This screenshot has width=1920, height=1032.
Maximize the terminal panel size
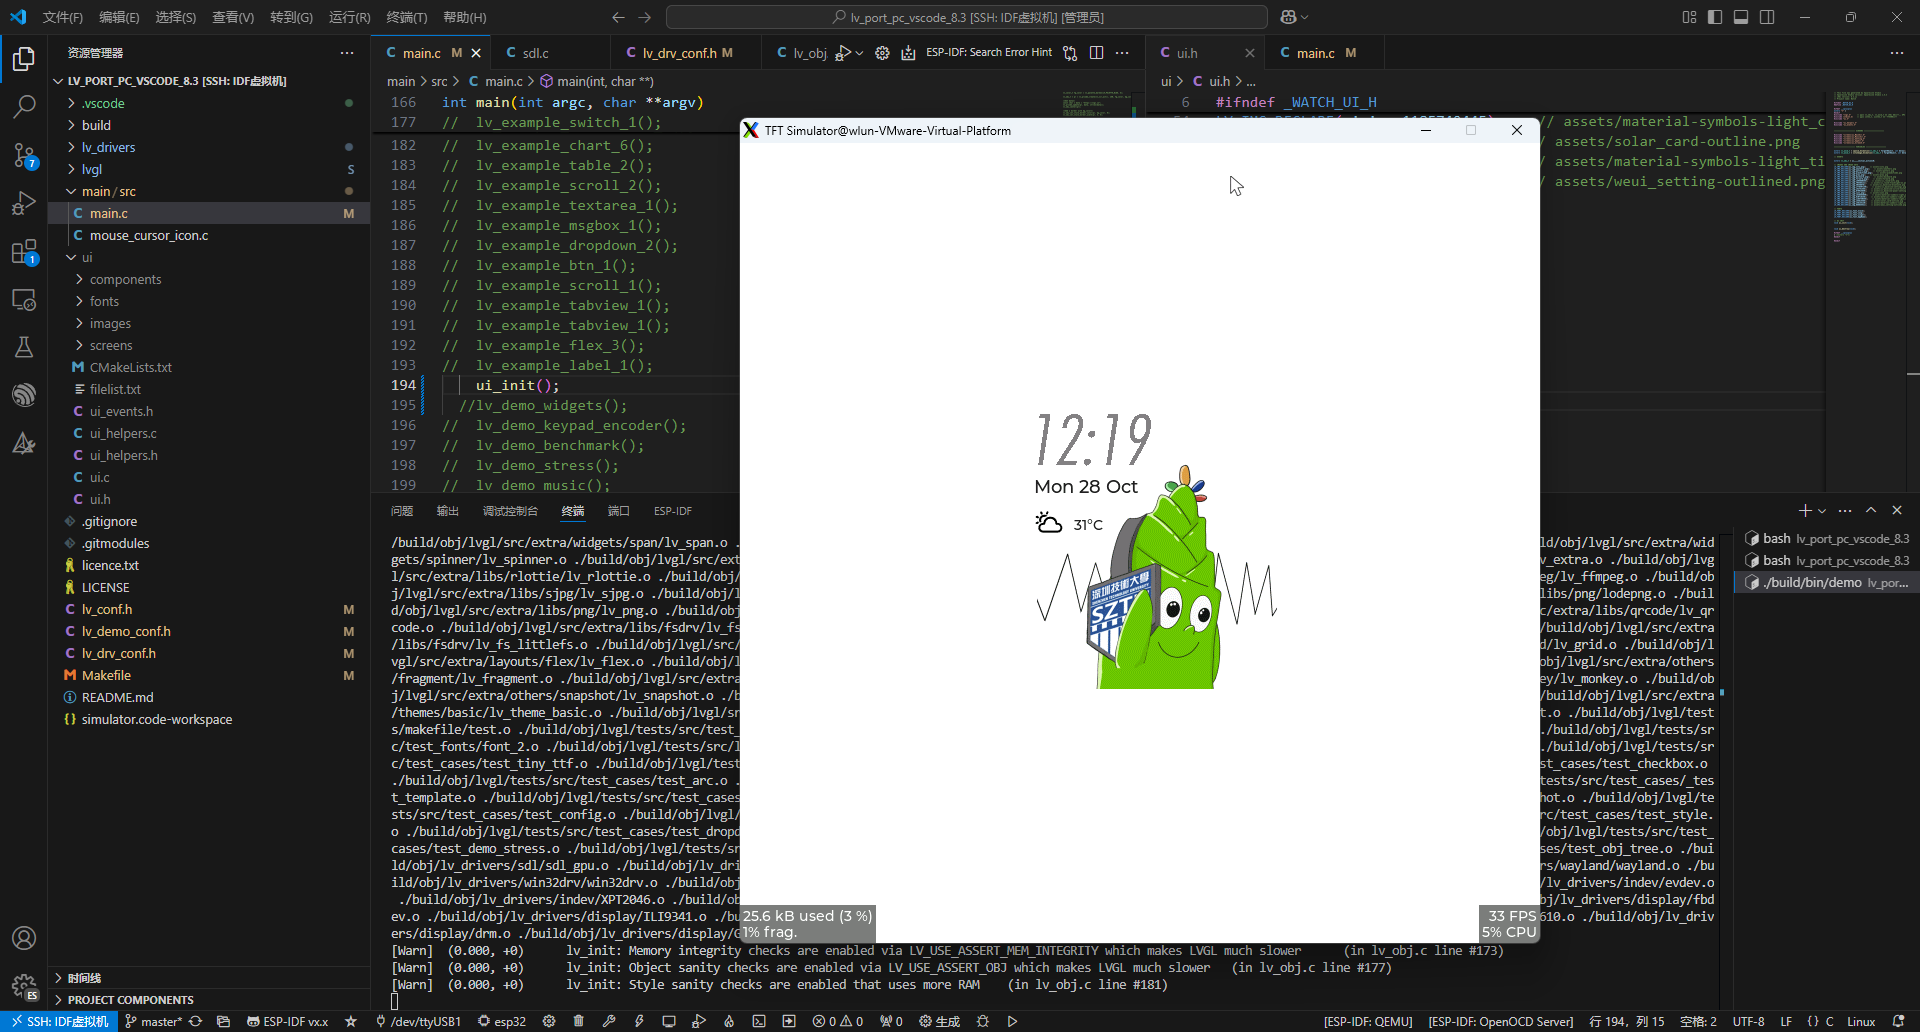[x=1871, y=510]
